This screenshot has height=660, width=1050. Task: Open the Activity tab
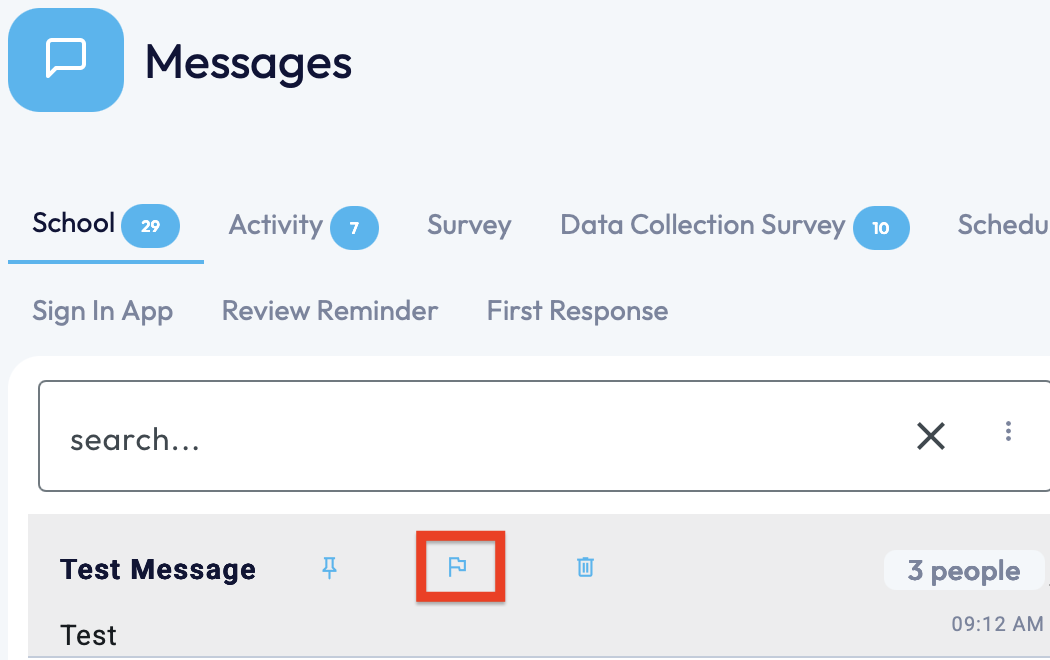click(x=275, y=225)
